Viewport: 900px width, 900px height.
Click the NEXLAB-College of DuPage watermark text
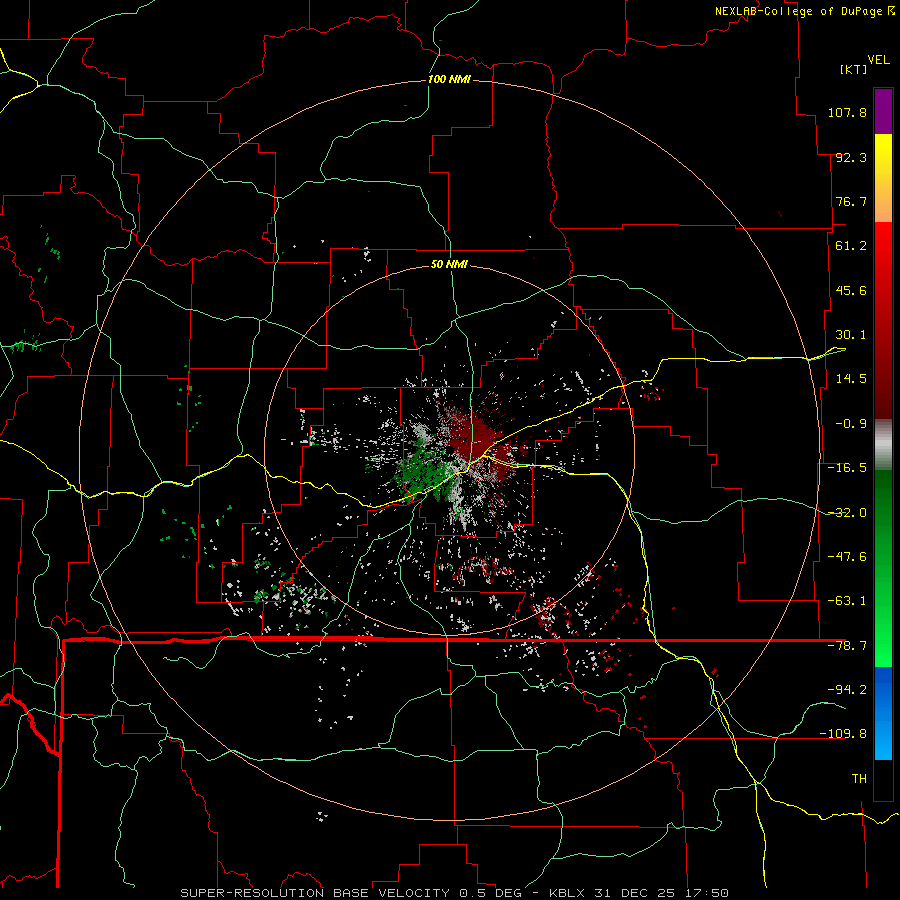click(804, 11)
